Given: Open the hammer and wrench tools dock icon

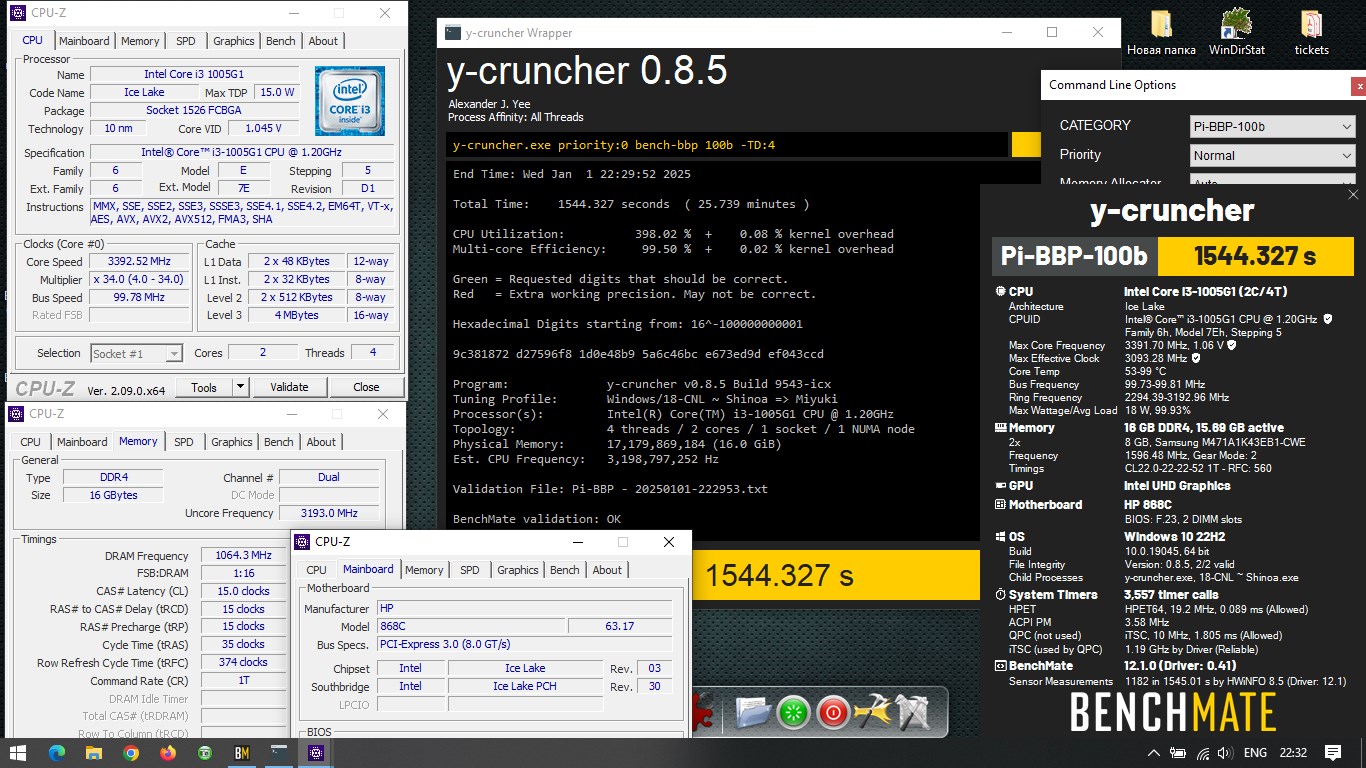Looking at the screenshot, I should pos(872,712).
